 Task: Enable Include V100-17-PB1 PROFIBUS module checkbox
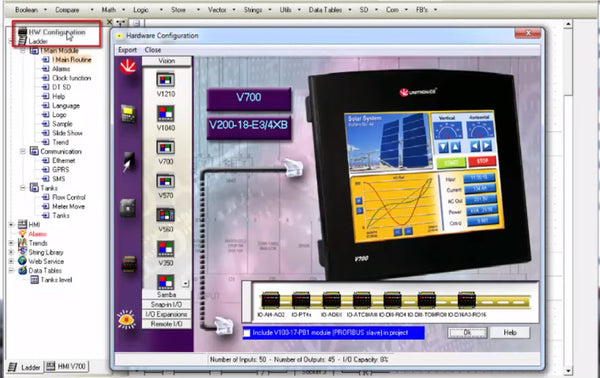[x=247, y=333]
